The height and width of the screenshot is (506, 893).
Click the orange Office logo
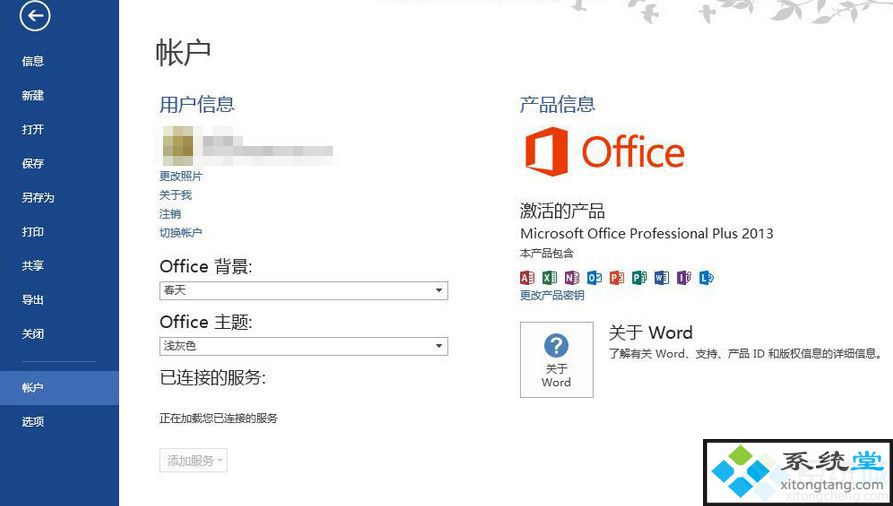tap(604, 151)
